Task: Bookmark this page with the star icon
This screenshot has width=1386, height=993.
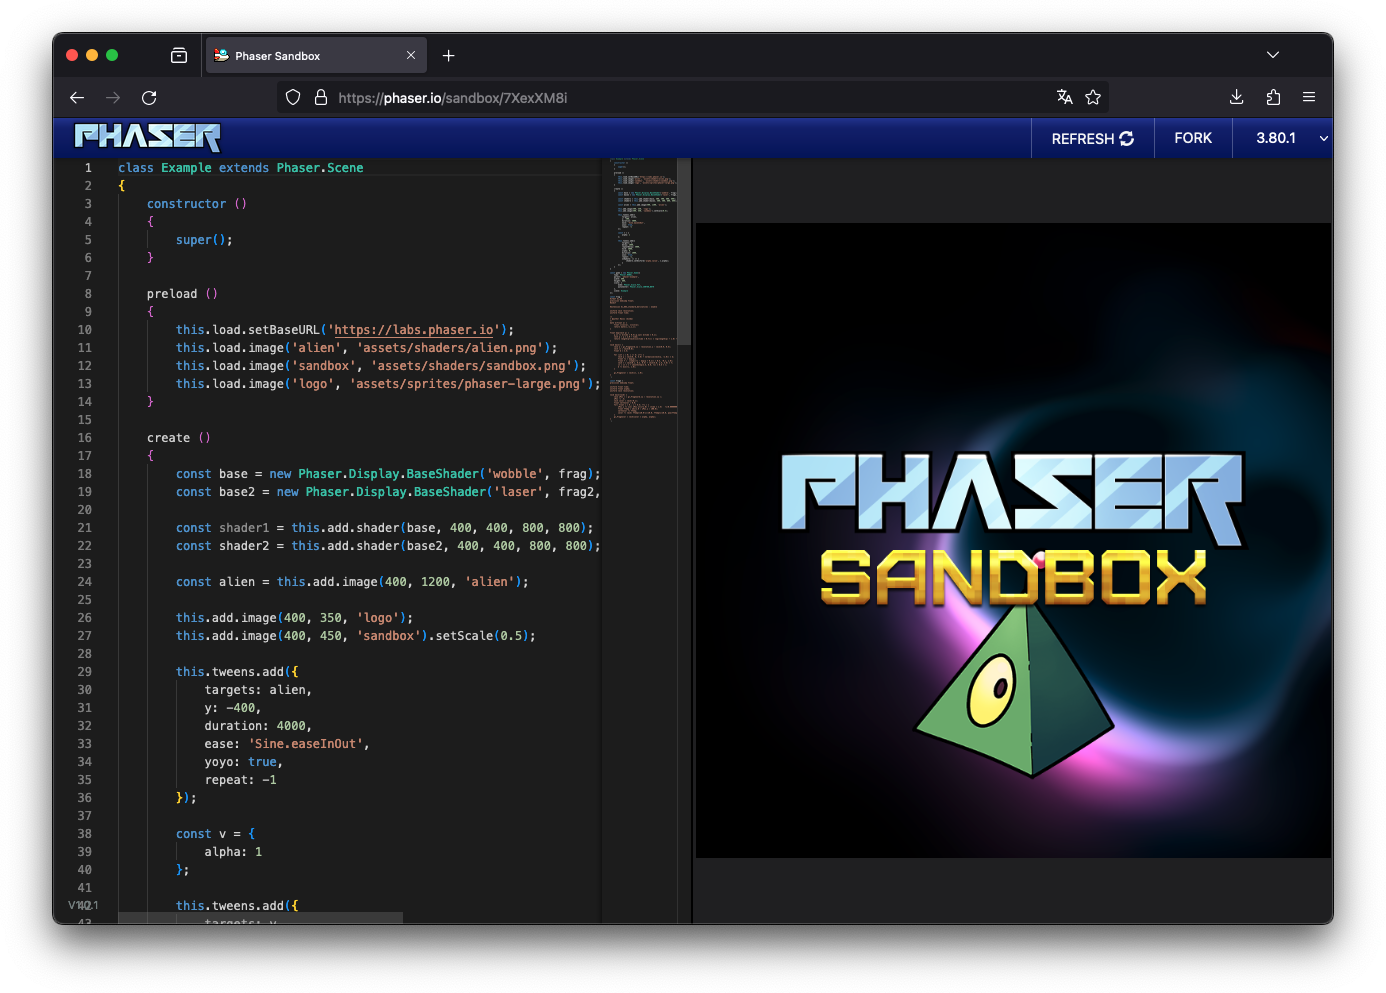Action: [x=1093, y=97]
